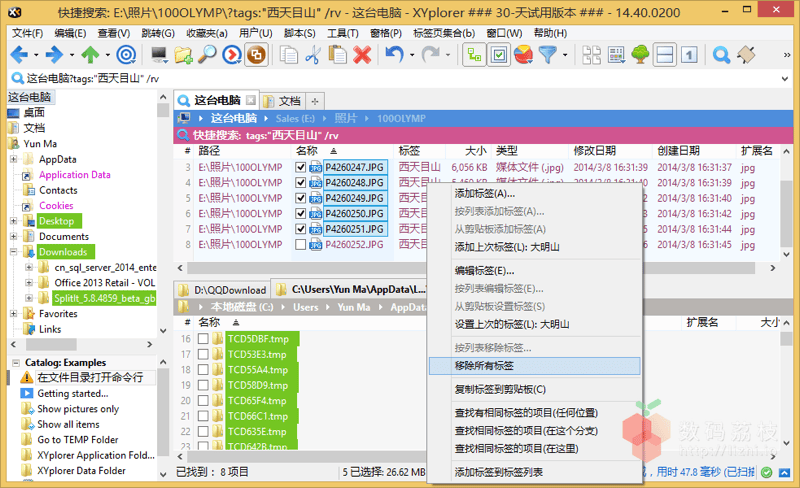
Task: Toggle color filters pie chart icon
Action: (523, 55)
